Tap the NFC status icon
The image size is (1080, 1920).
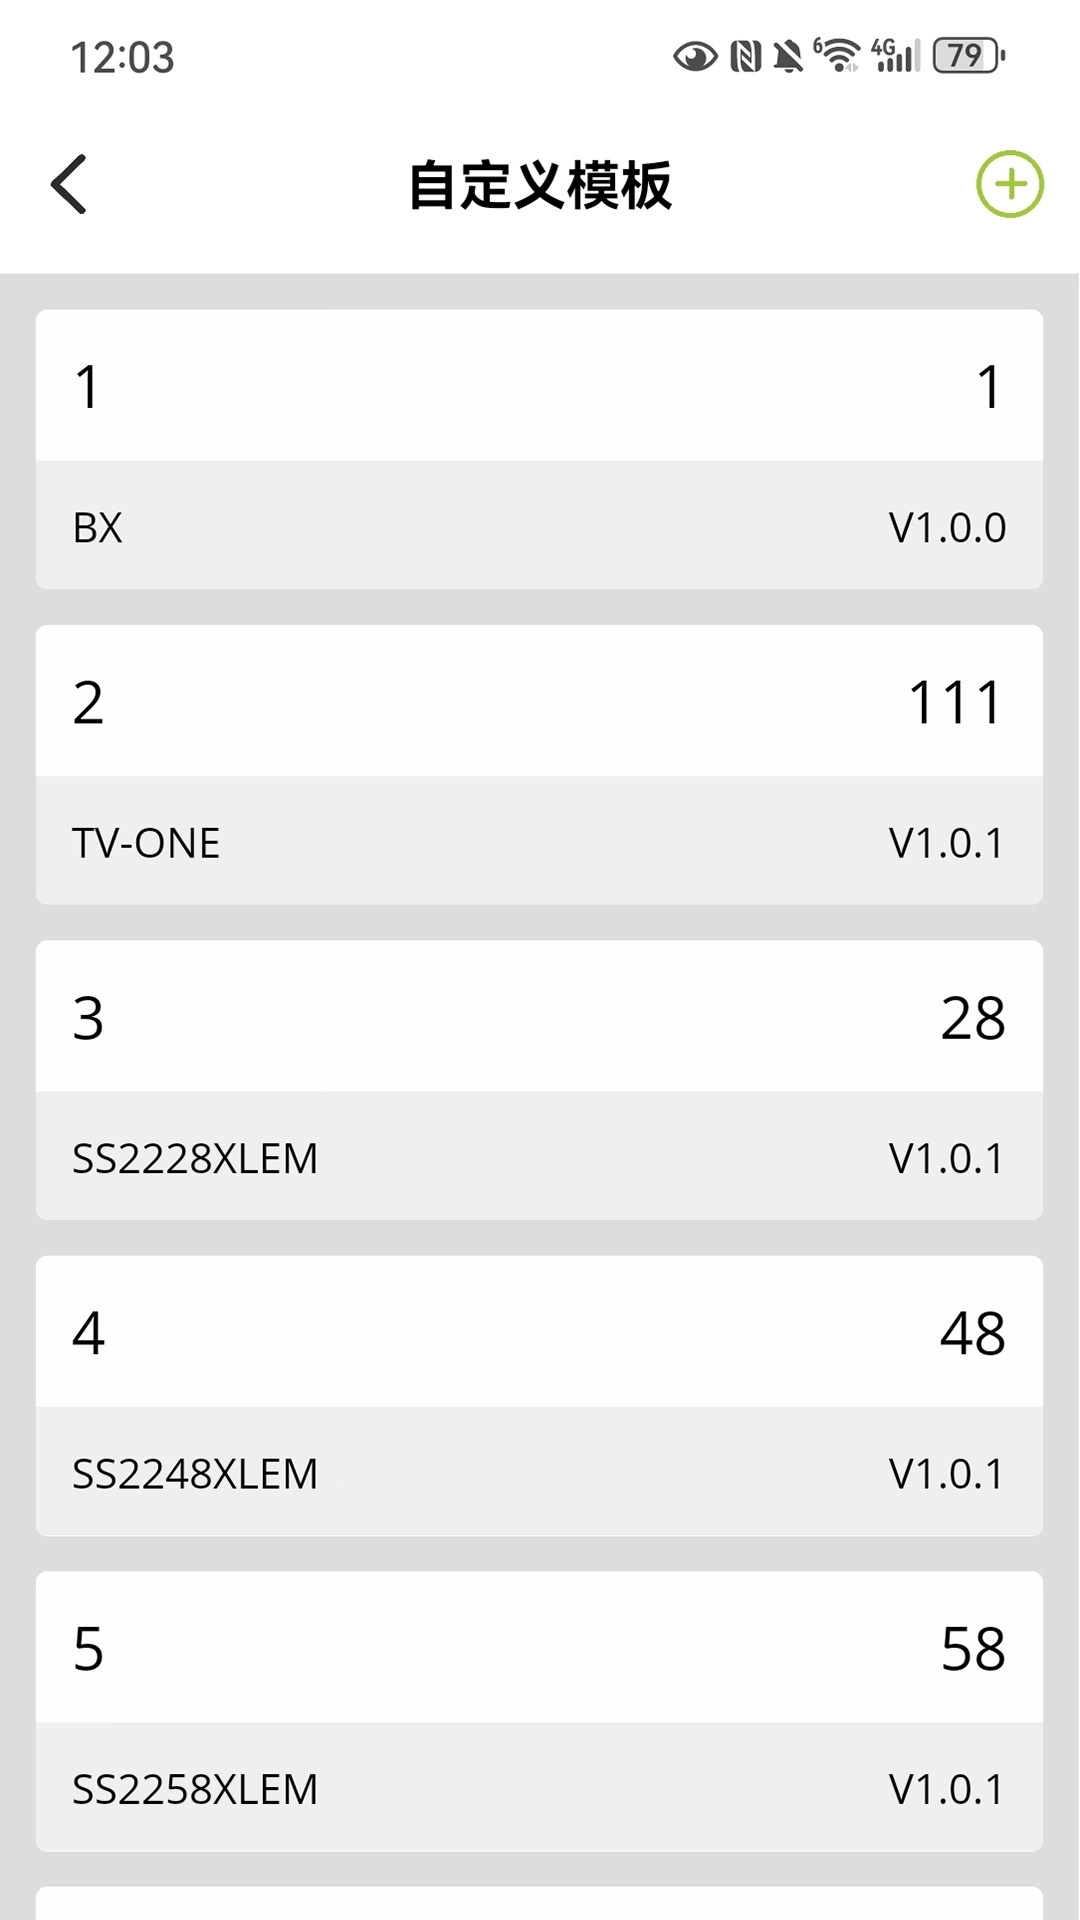745,57
